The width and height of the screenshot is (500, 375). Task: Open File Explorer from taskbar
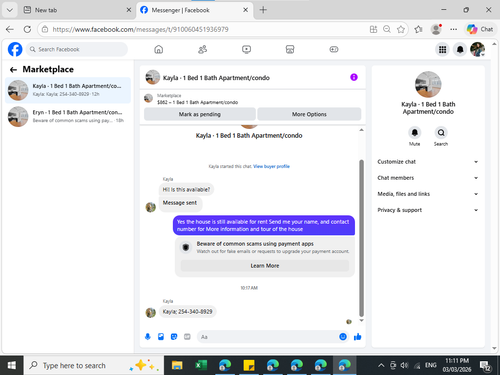[x=177, y=365]
